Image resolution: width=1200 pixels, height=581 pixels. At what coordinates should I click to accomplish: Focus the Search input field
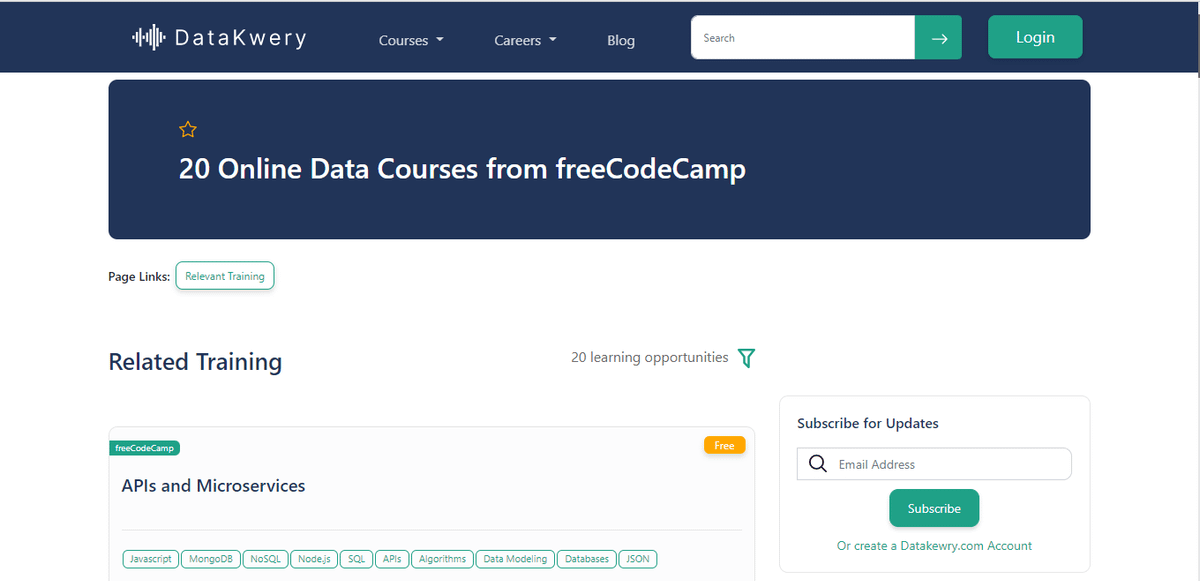click(x=802, y=38)
